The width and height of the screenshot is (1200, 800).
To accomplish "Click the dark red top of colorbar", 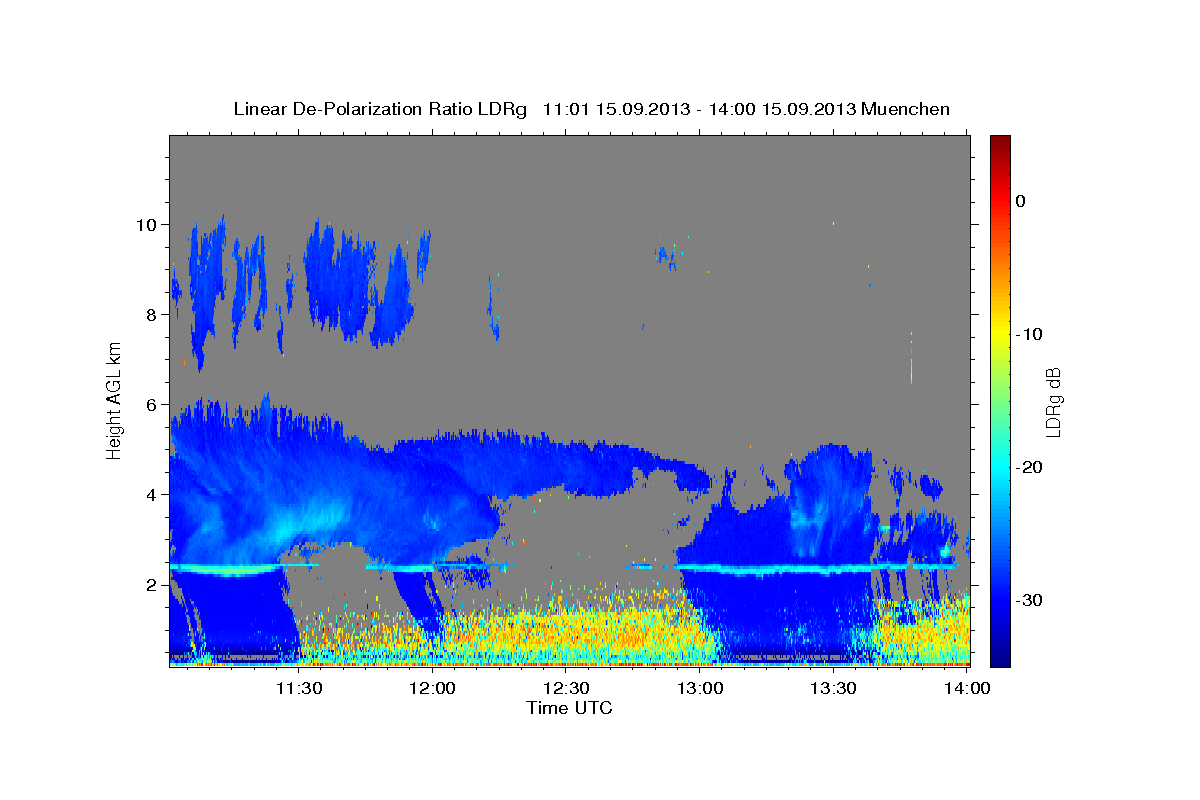I will pyautogui.click(x=1000, y=145).
